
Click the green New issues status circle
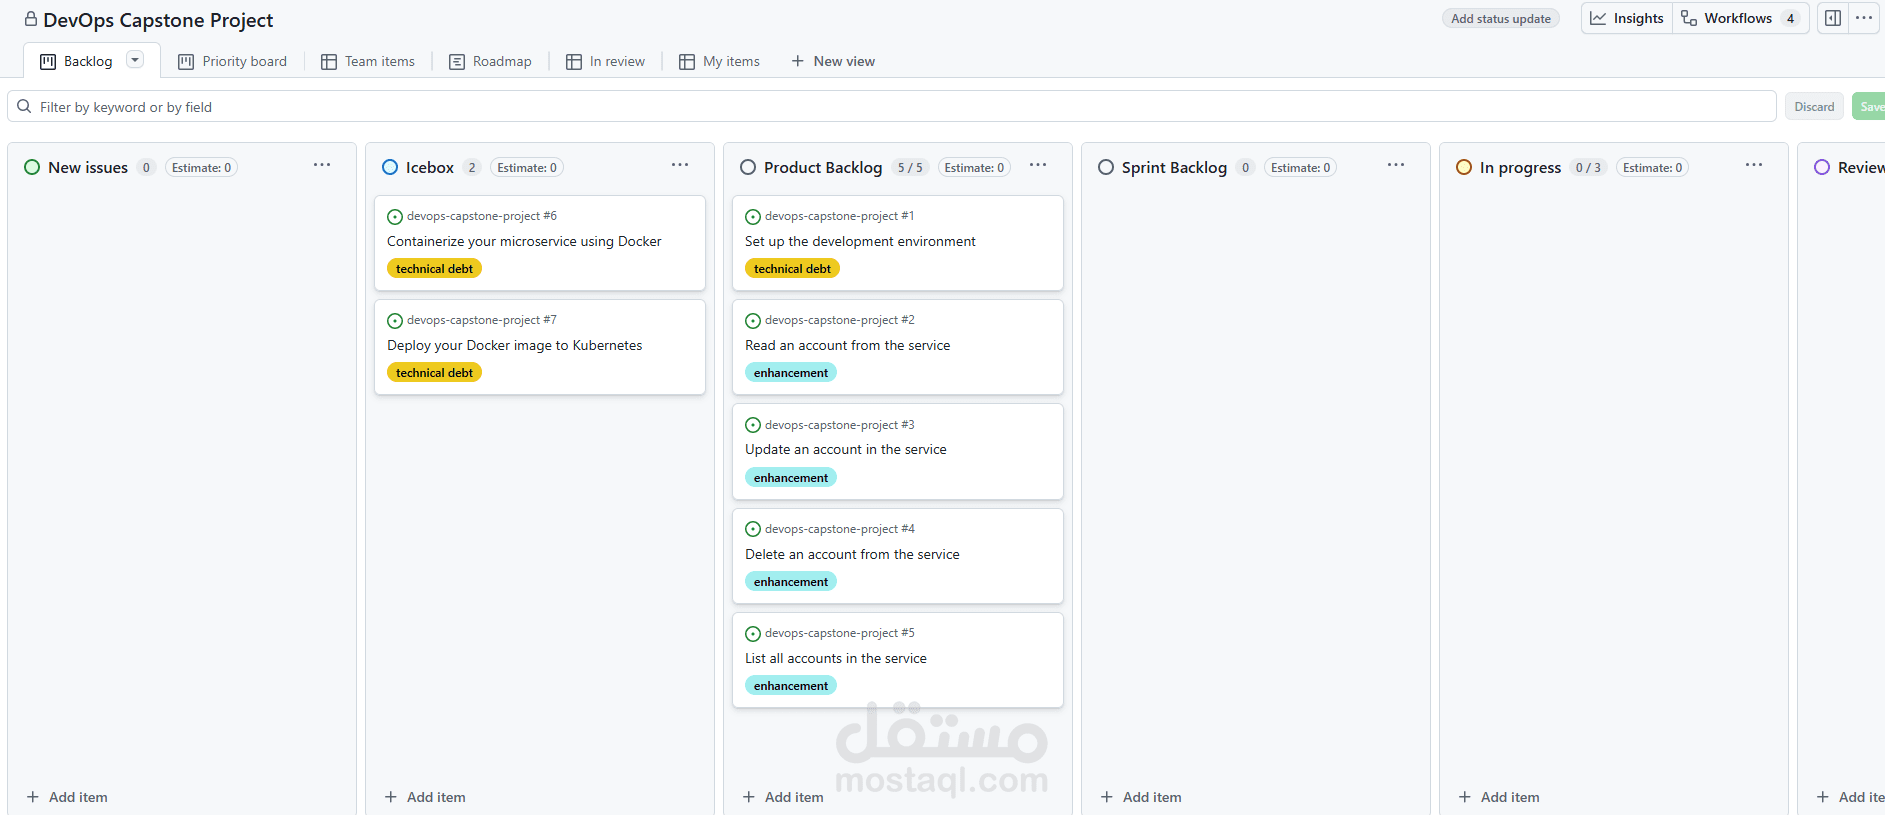[x=32, y=167]
